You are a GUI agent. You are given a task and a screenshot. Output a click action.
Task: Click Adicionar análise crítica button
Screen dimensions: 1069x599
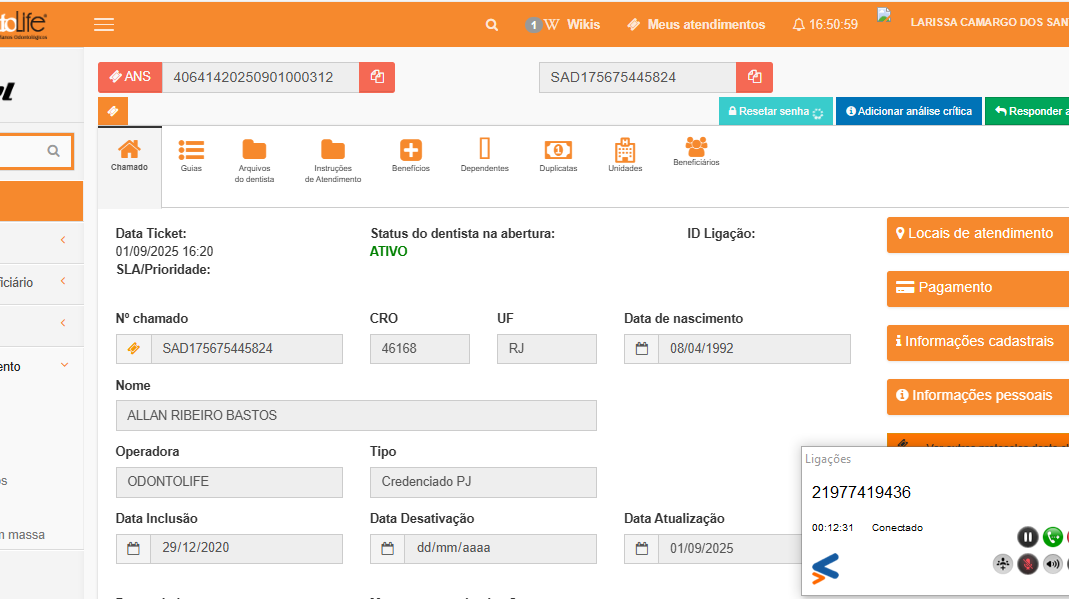tap(907, 112)
